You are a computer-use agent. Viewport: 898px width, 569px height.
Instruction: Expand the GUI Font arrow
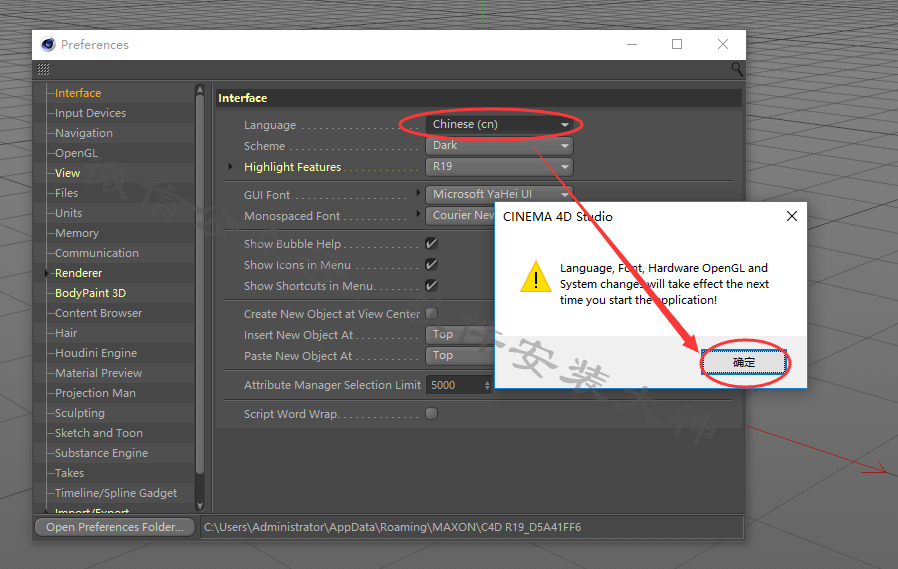point(418,193)
